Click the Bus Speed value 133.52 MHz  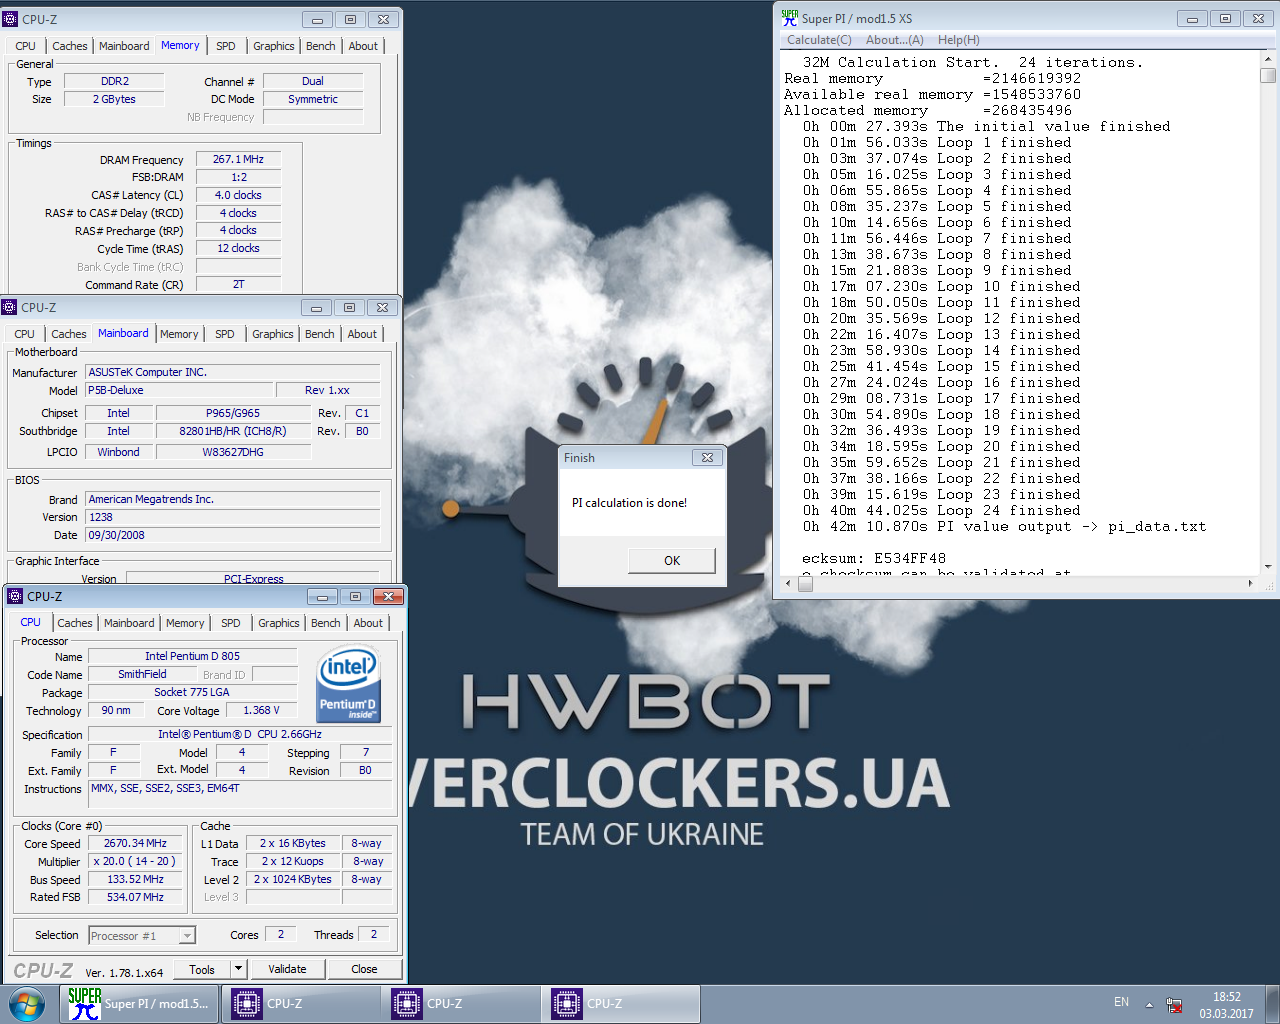tap(135, 879)
